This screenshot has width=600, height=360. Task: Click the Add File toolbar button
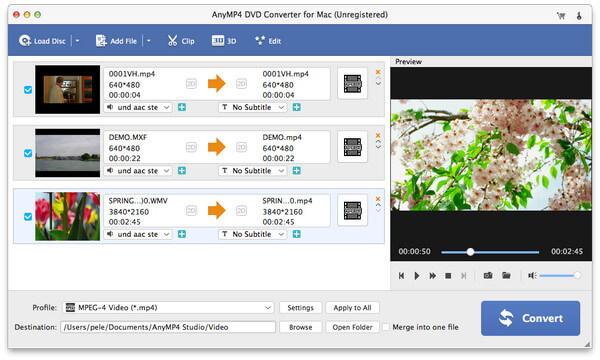(x=116, y=41)
